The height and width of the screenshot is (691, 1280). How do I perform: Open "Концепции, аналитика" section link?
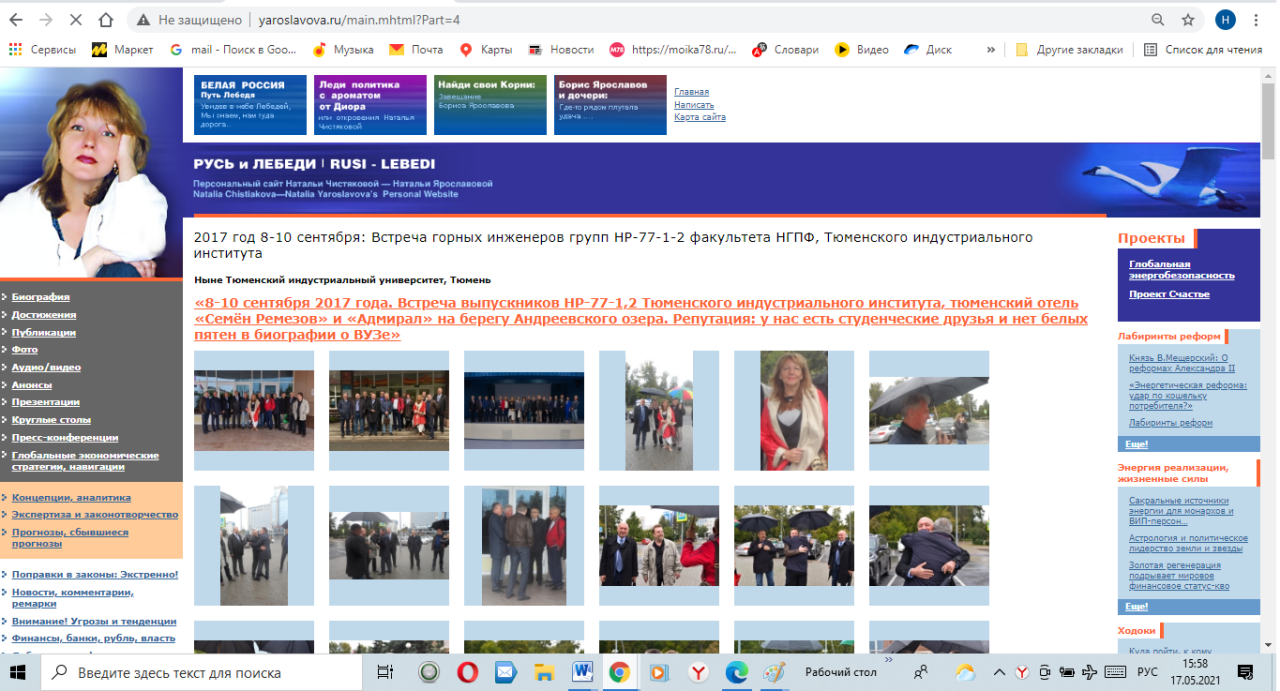click(x=71, y=497)
